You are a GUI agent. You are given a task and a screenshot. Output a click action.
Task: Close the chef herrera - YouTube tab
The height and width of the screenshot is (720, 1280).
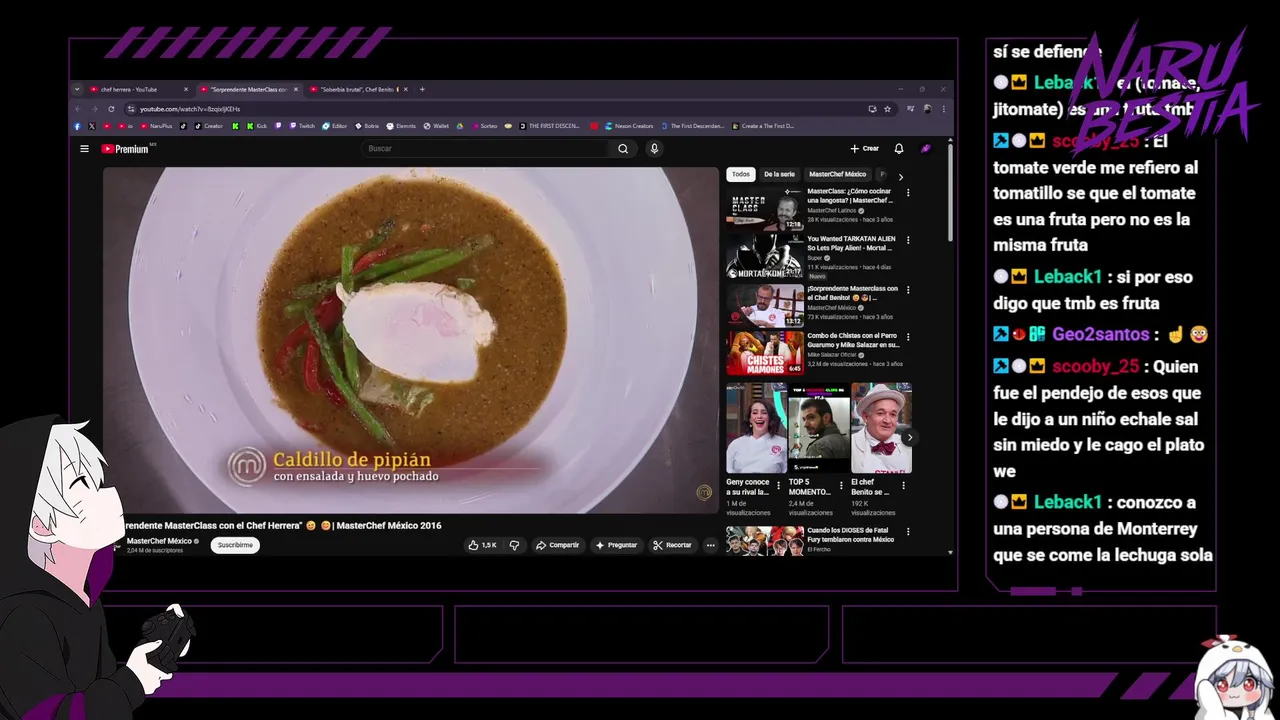coord(186,89)
